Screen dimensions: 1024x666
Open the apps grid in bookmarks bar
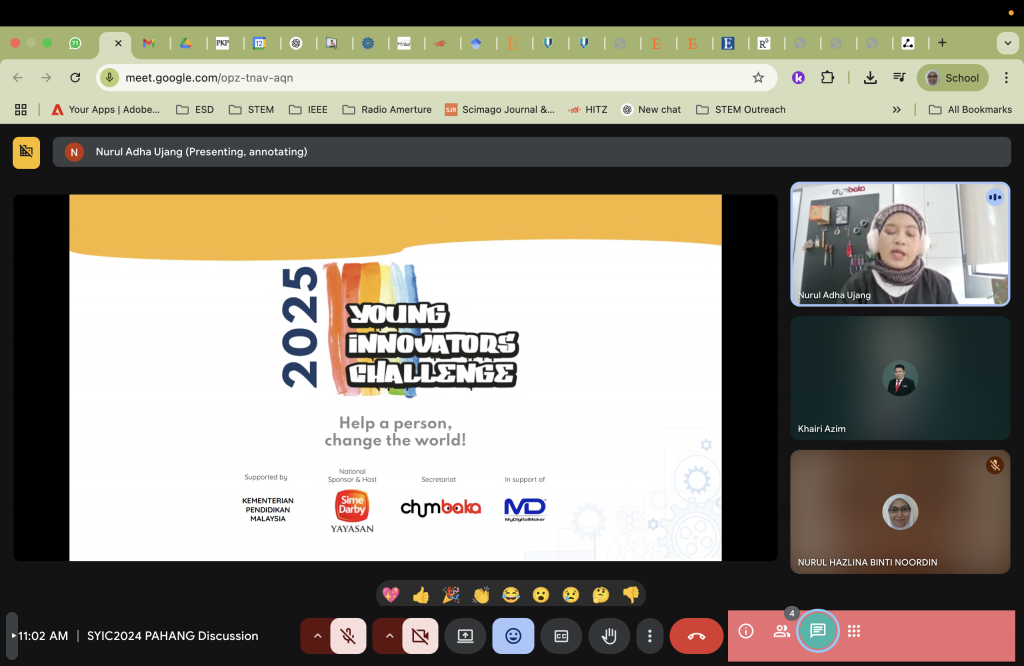pyautogui.click(x=21, y=110)
